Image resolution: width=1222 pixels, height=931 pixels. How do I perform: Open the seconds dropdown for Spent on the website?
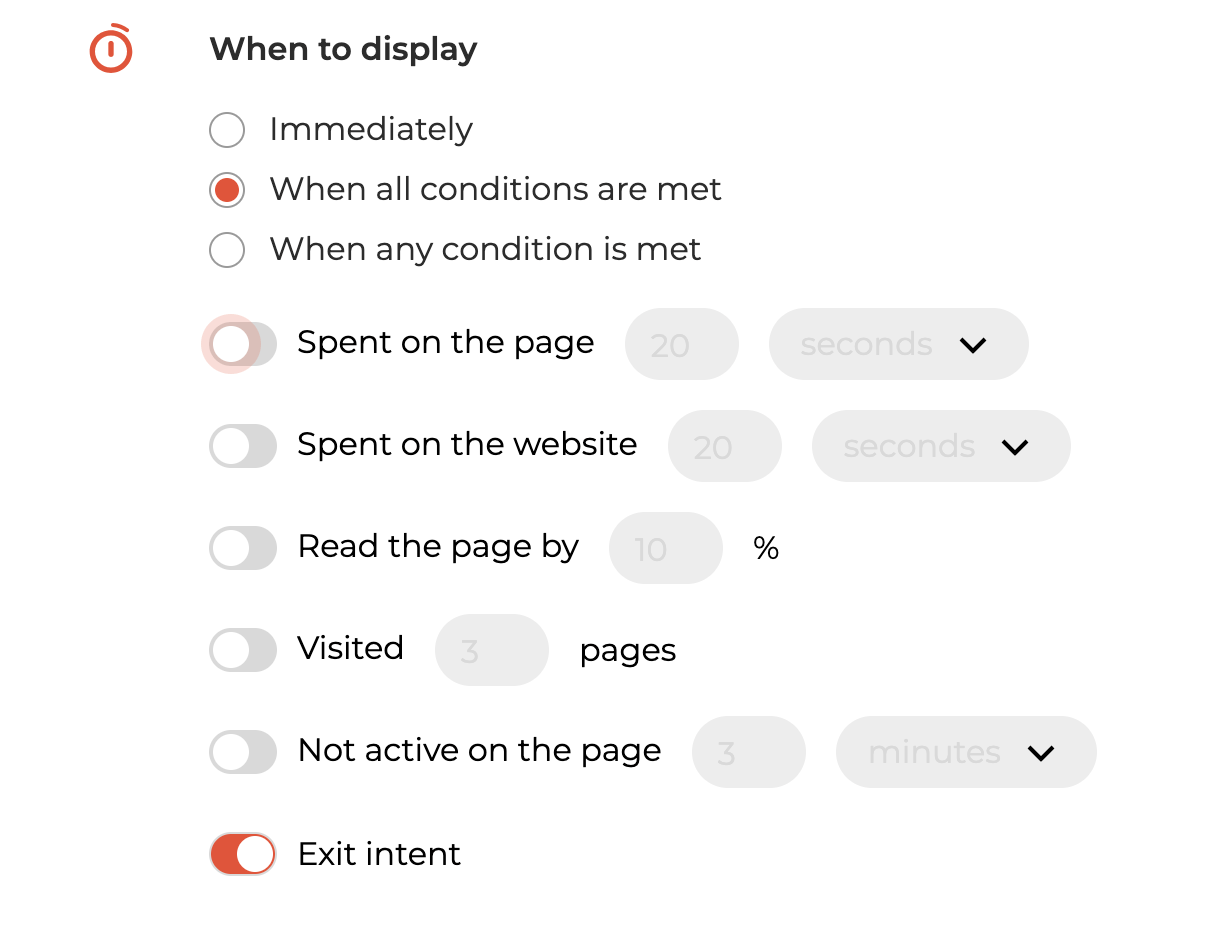(x=940, y=446)
